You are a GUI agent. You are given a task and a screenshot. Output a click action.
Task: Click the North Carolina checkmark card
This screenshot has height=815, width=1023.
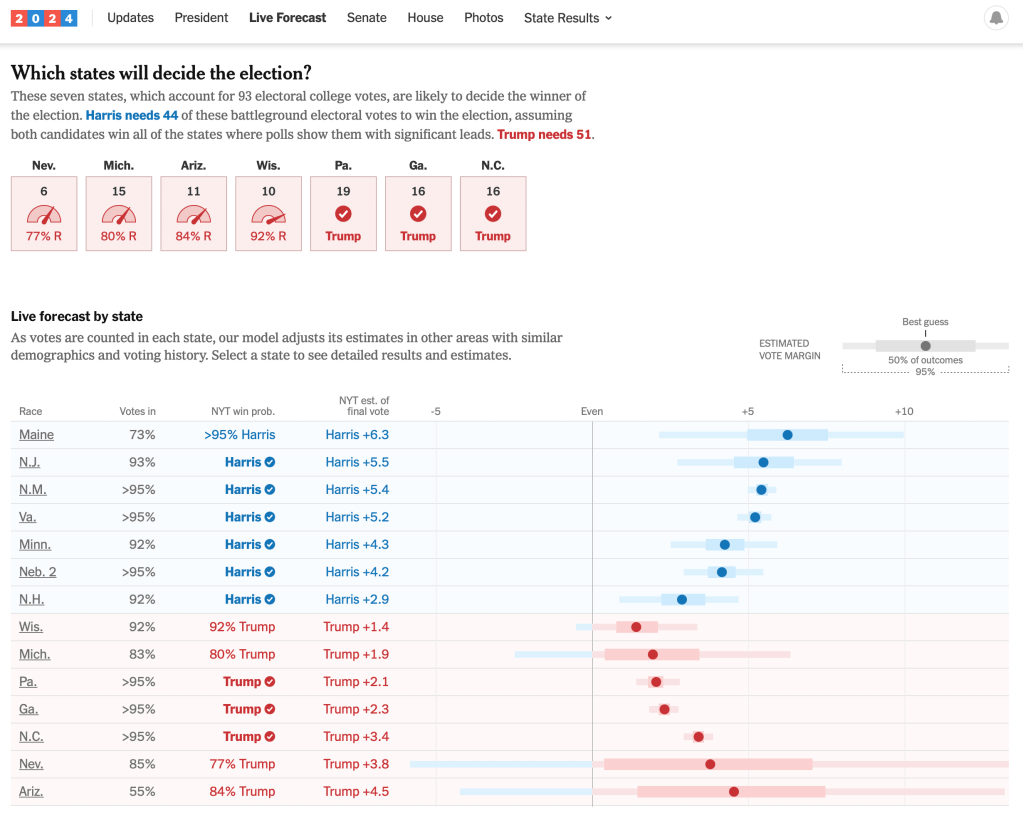coord(493,214)
